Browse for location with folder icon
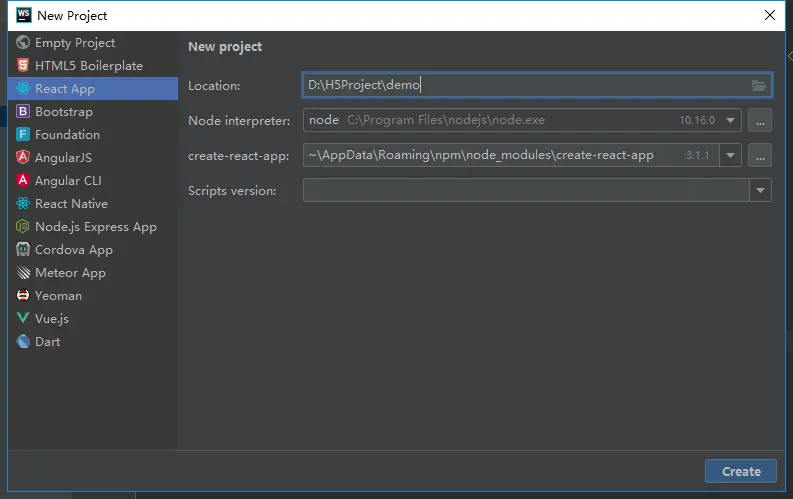The width and height of the screenshot is (793, 499). [x=759, y=85]
